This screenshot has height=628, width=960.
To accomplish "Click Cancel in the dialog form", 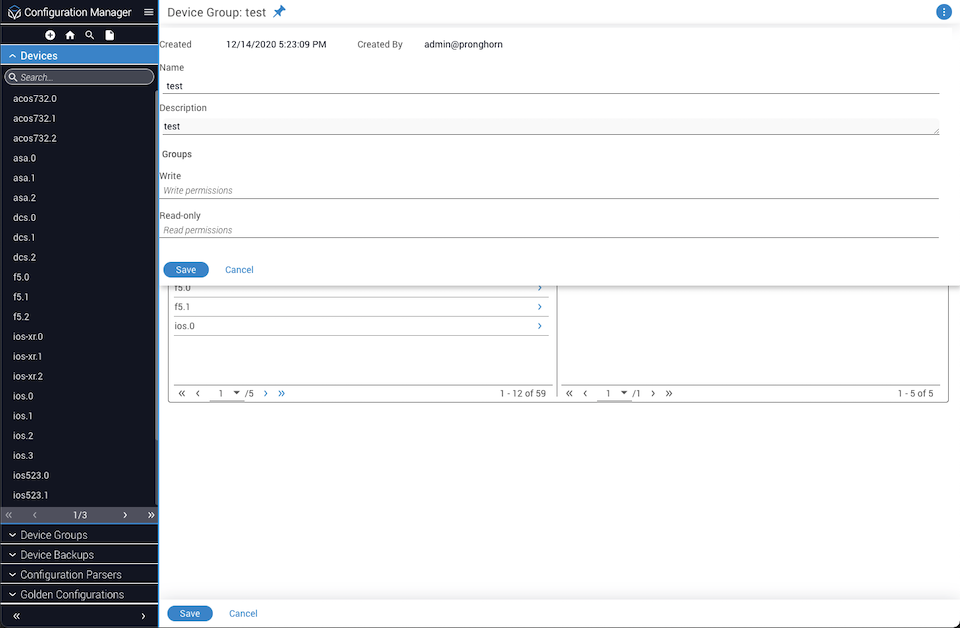I will (239, 270).
